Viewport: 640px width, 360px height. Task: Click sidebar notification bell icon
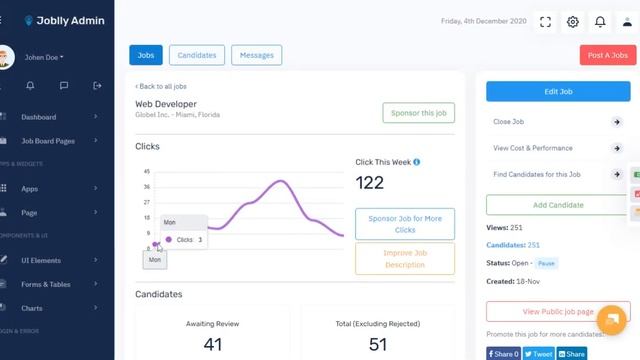[x=30, y=86]
